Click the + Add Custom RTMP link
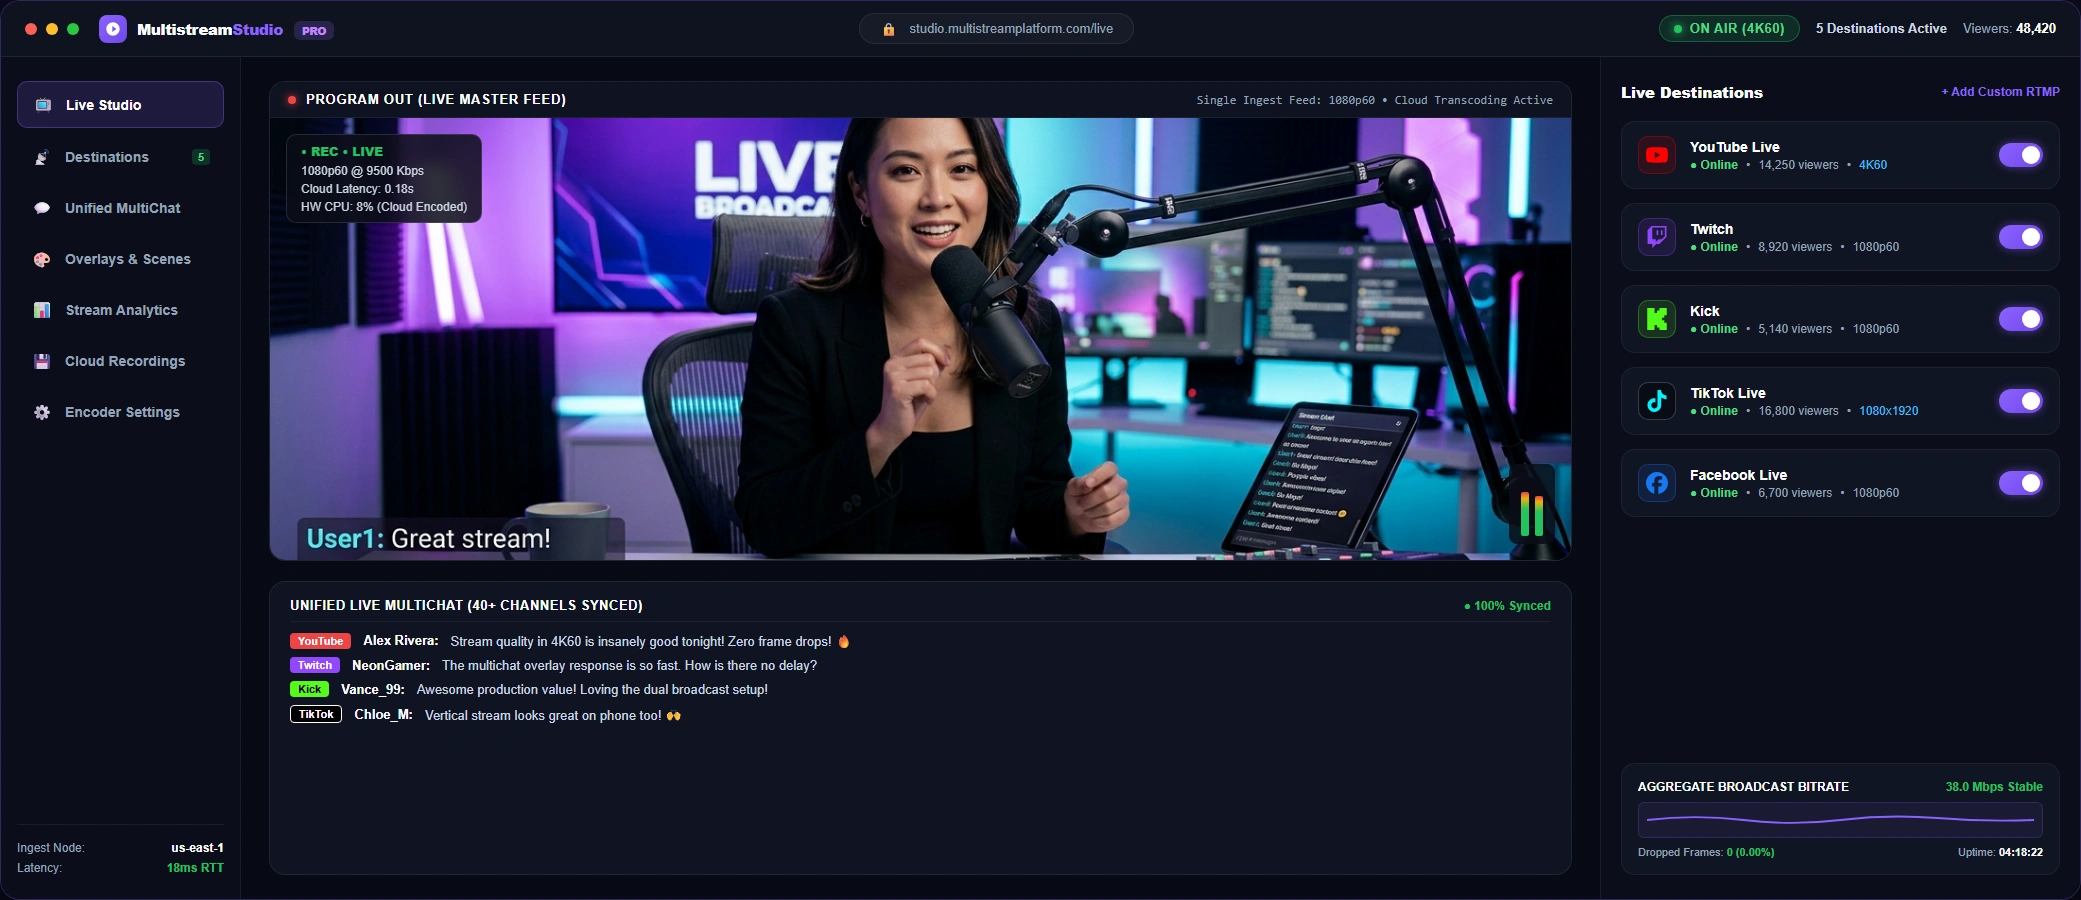The width and height of the screenshot is (2081, 900). click(2000, 92)
